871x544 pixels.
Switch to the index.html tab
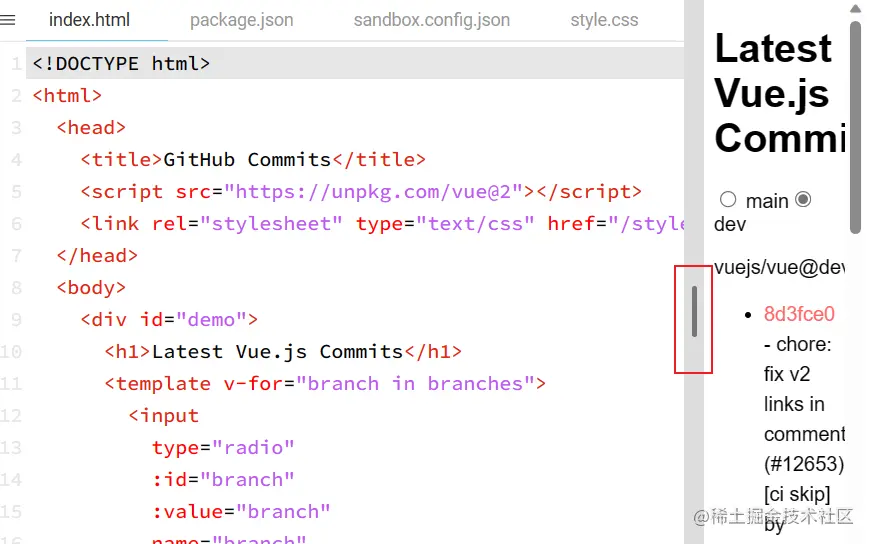click(89, 20)
